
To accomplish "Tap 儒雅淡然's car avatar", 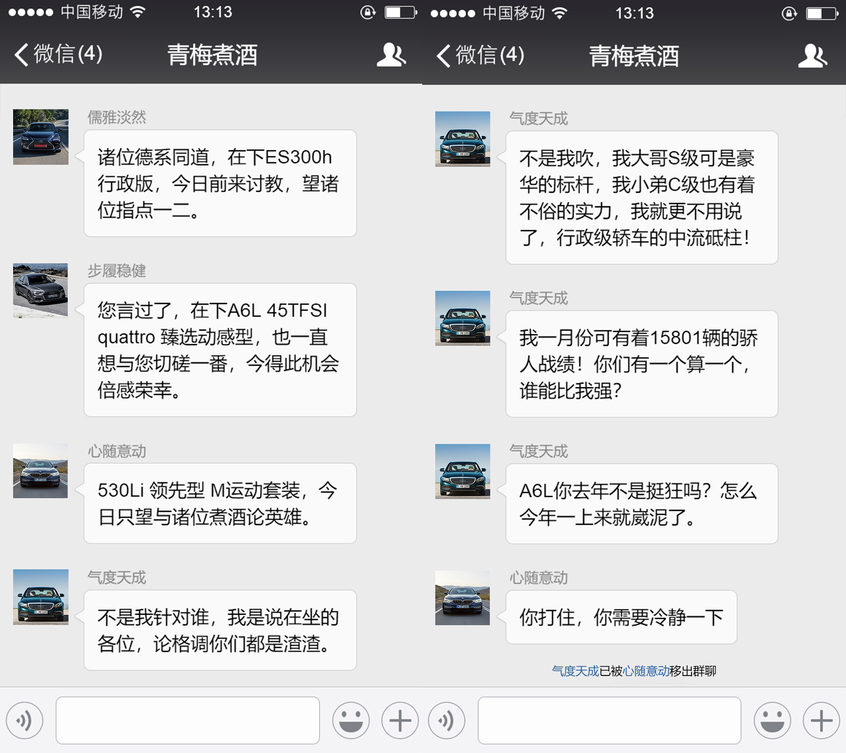I will point(40,137).
